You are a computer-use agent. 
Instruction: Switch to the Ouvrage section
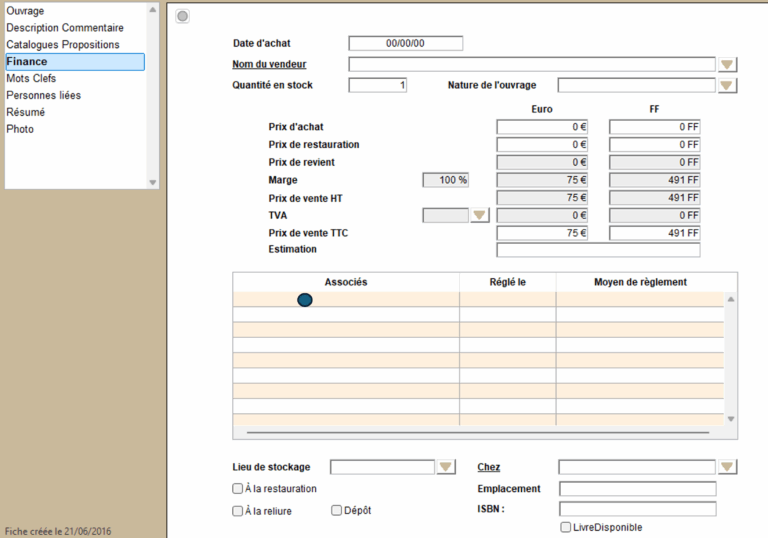click(x=25, y=11)
